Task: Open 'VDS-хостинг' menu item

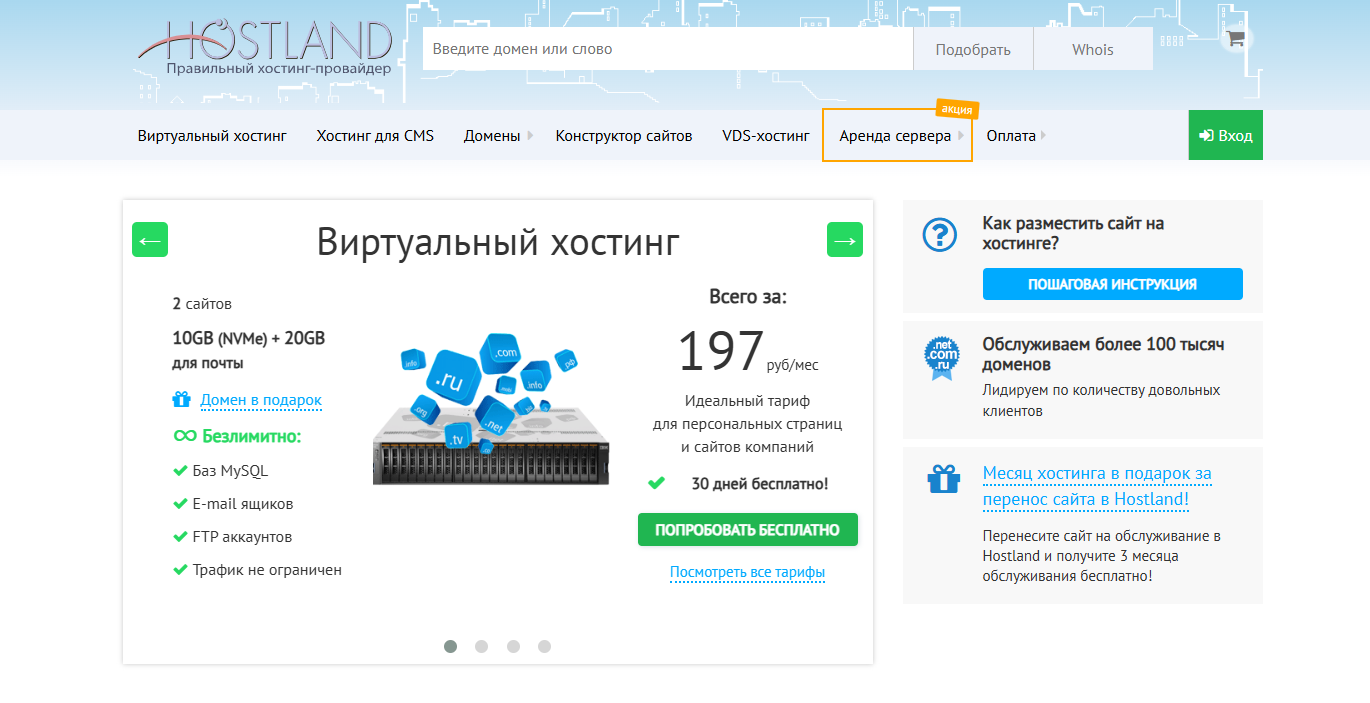Action: [766, 135]
